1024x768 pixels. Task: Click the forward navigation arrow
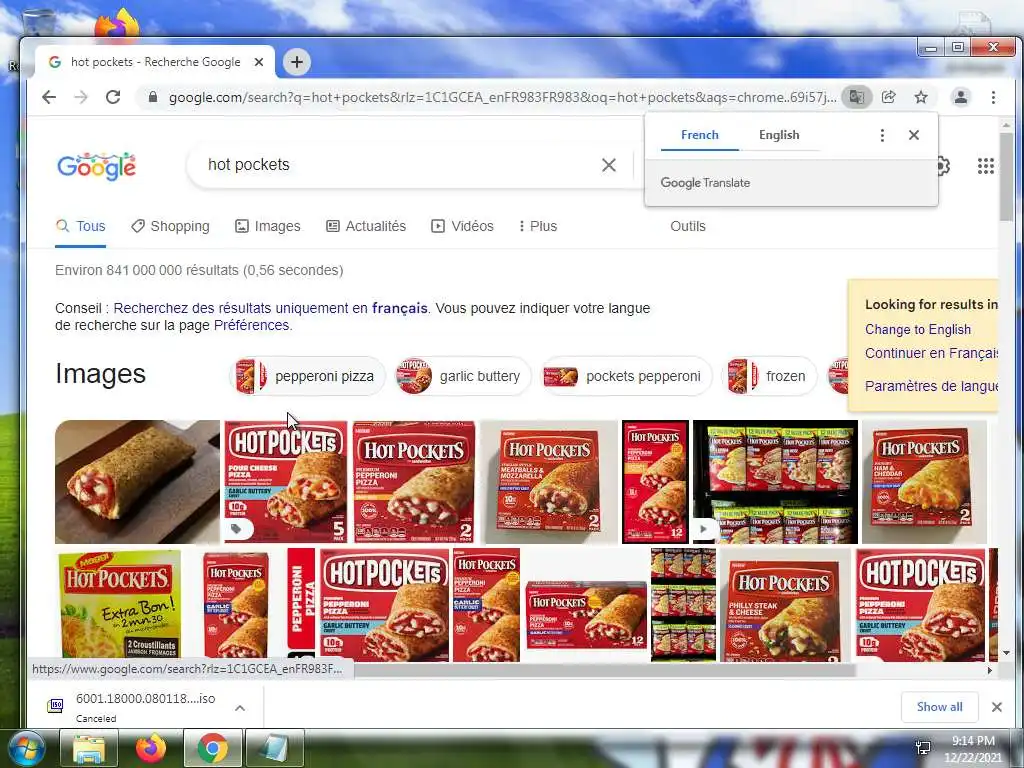(x=80, y=97)
